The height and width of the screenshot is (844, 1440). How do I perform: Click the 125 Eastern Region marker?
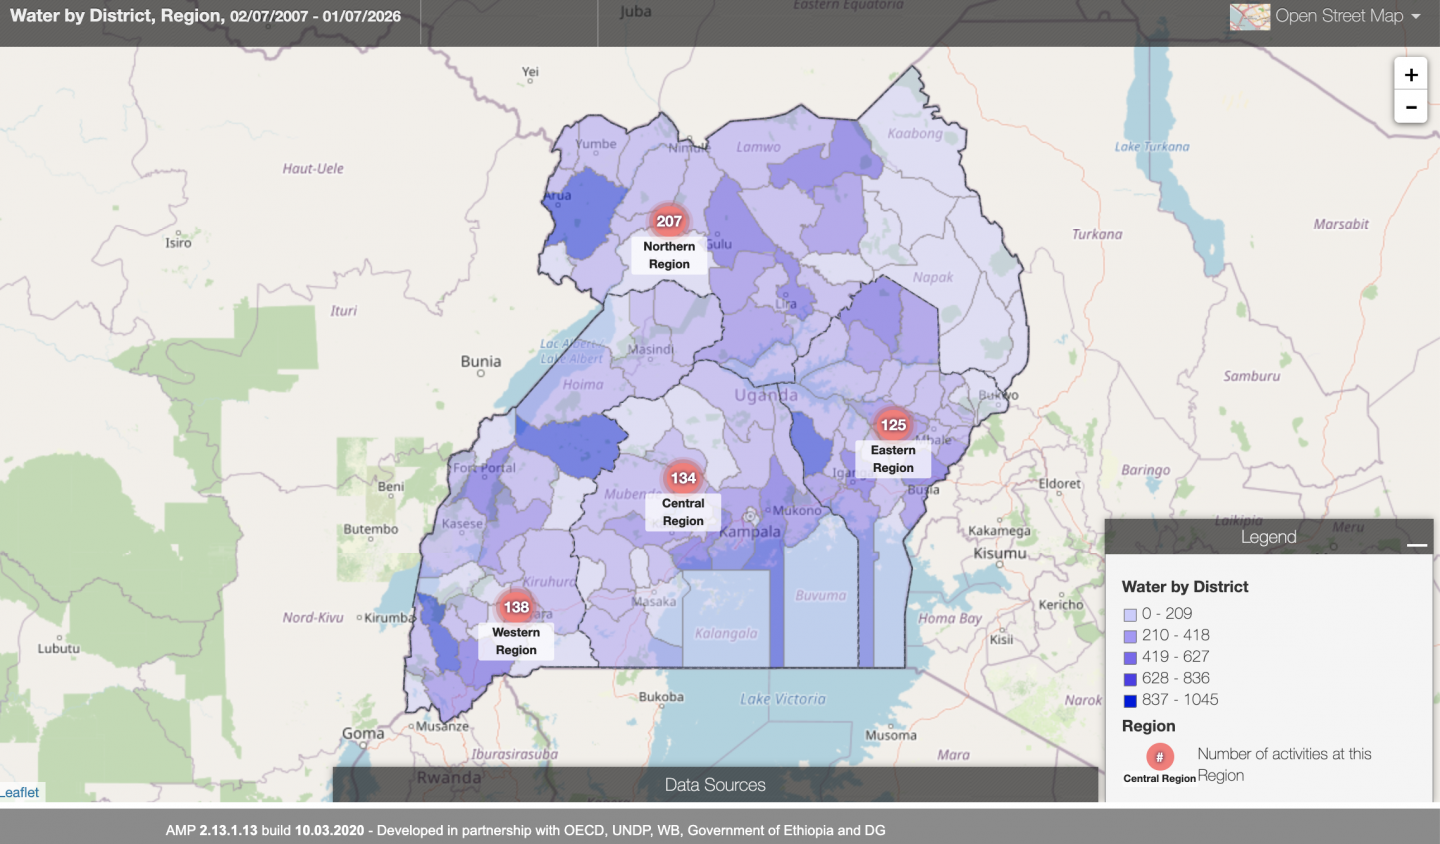point(893,425)
